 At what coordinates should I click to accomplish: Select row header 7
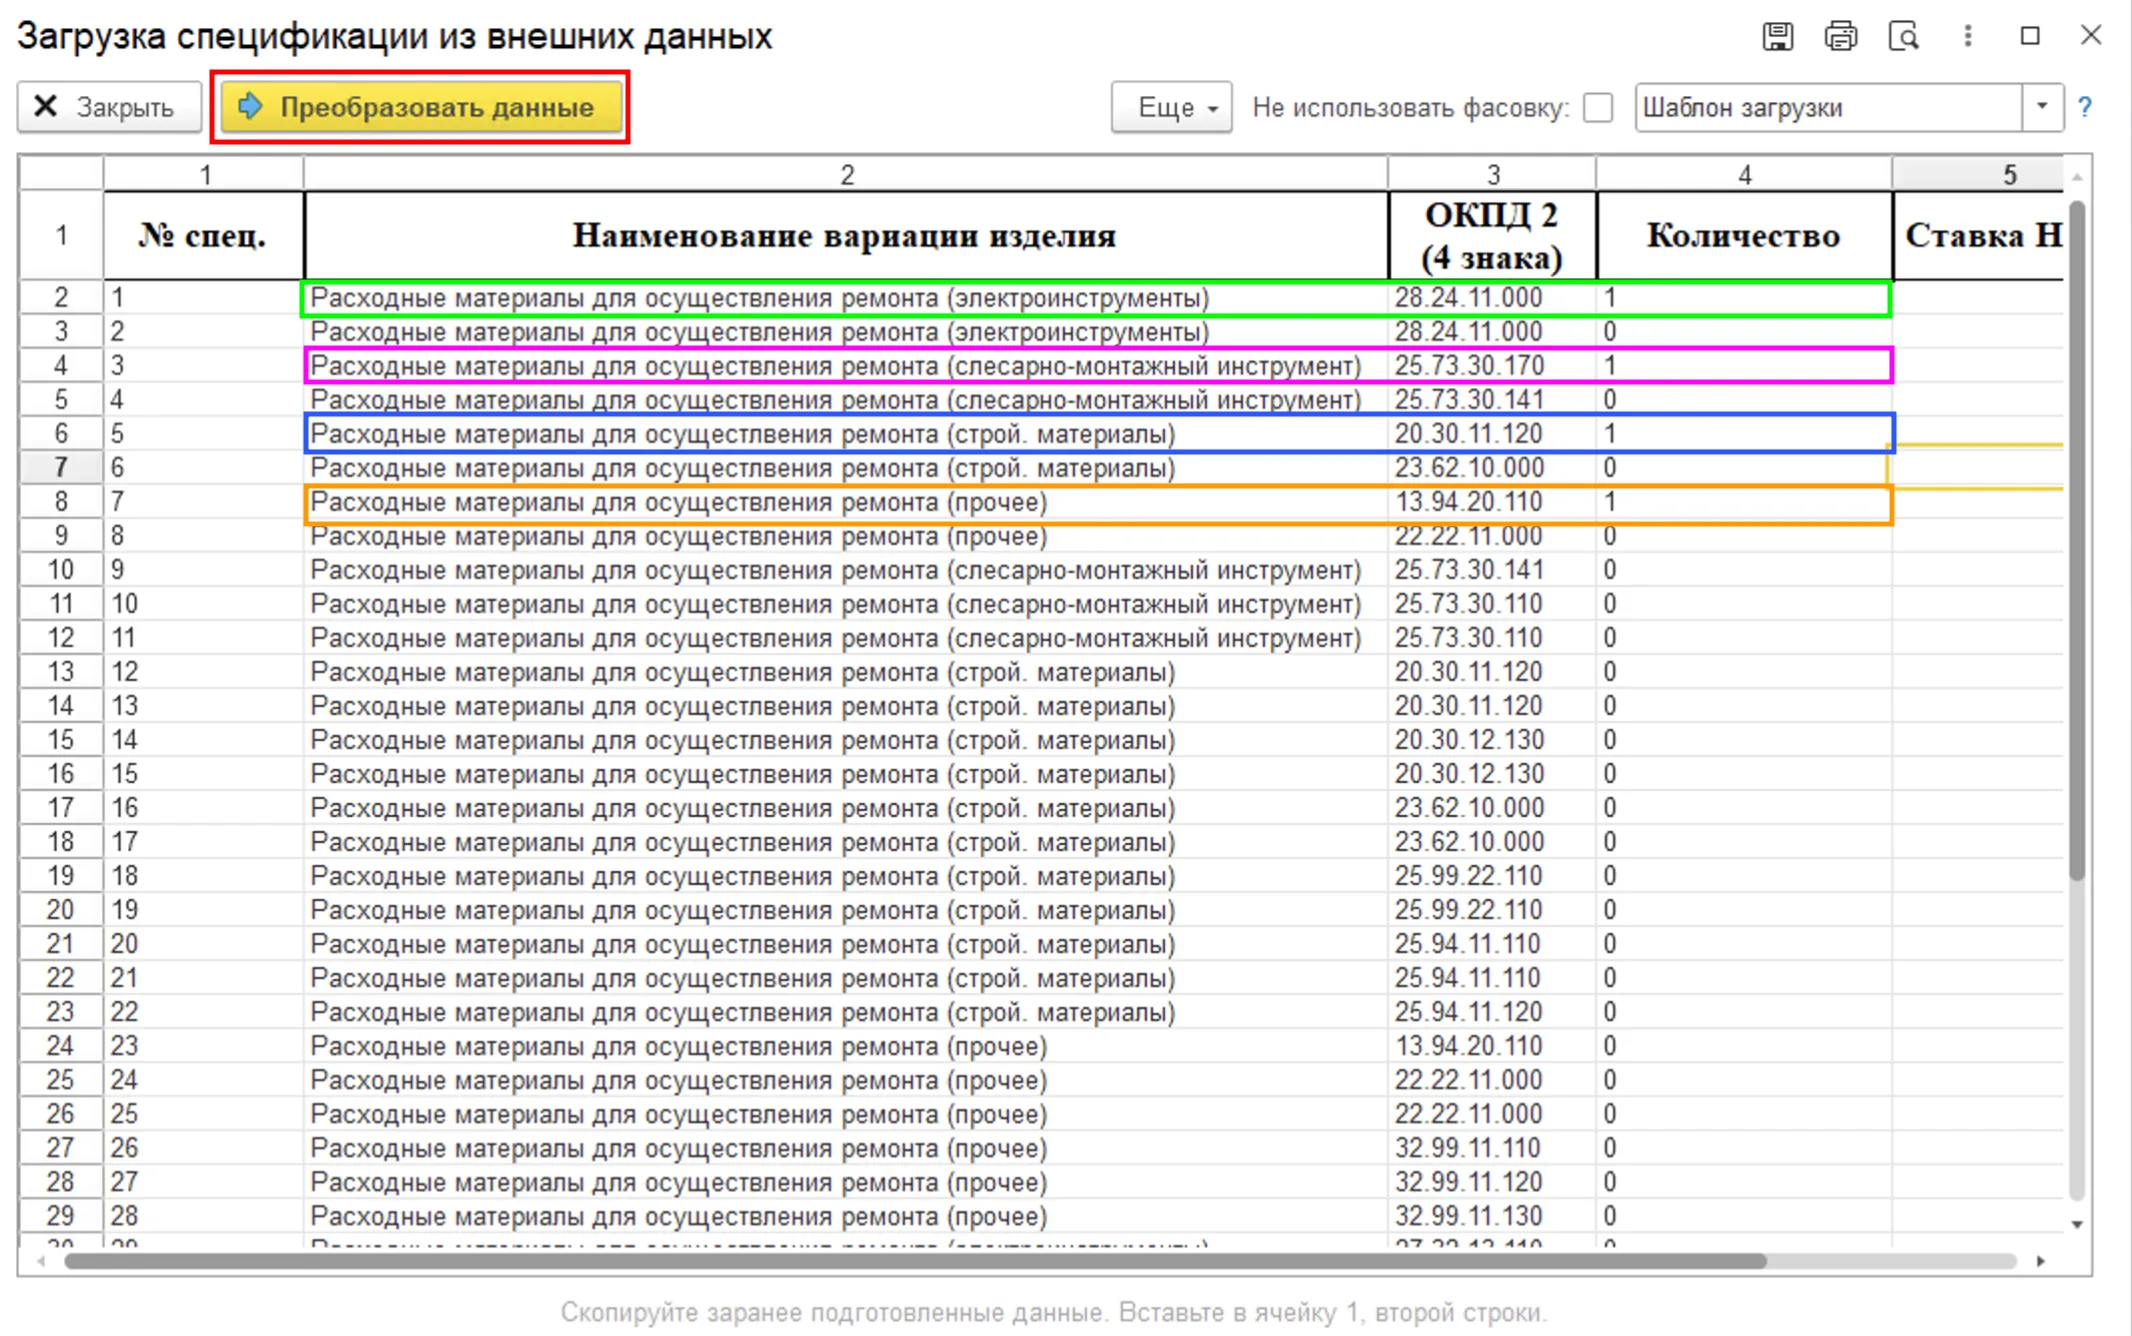click(61, 467)
